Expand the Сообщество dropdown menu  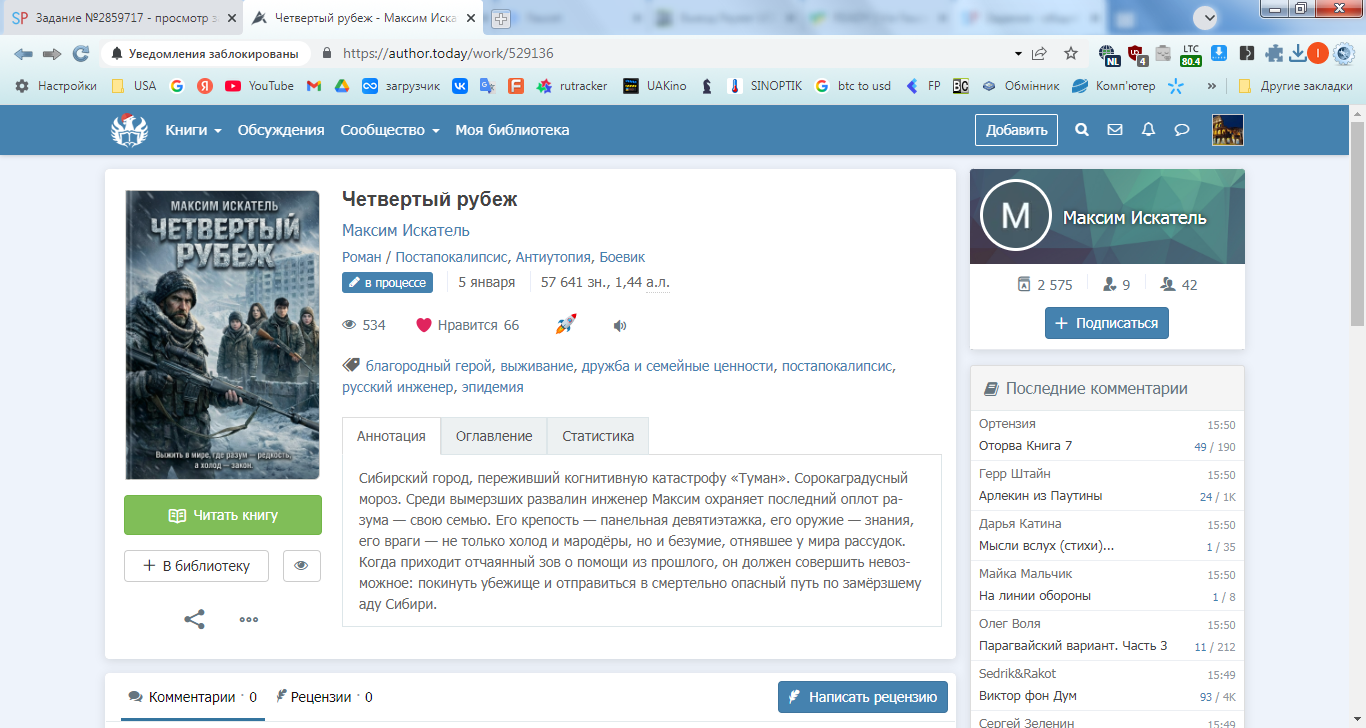(x=390, y=130)
